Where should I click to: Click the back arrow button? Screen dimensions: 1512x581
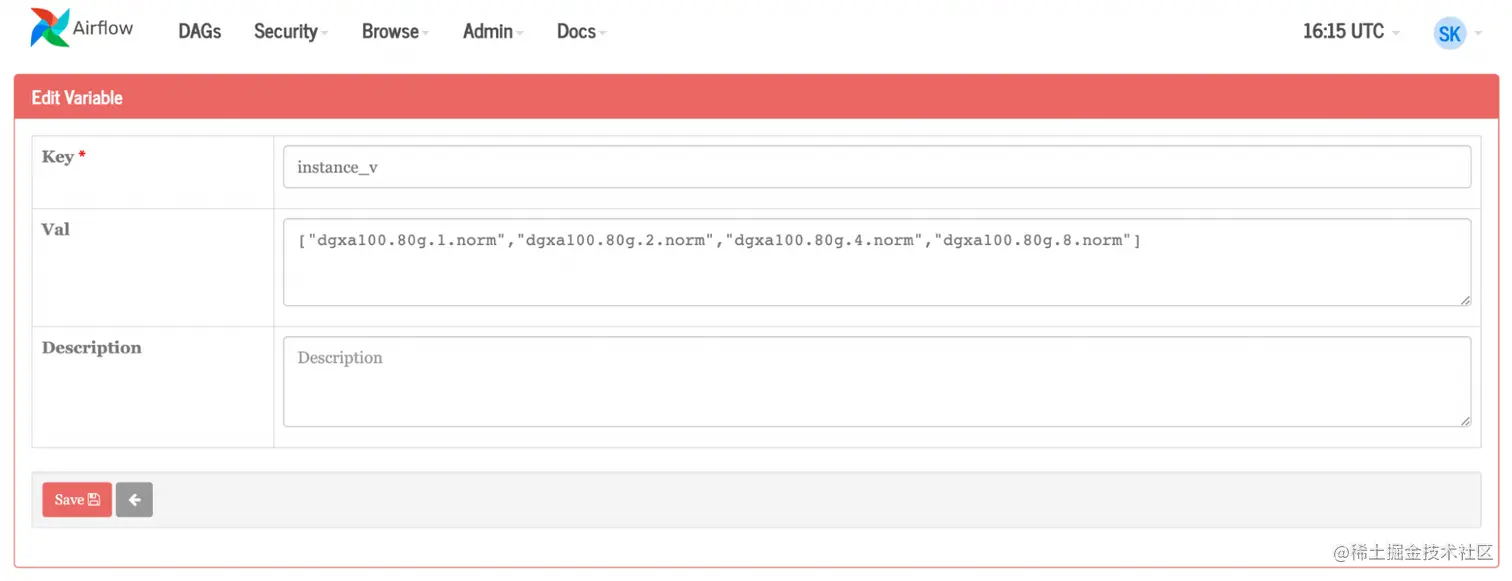pos(134,499)
